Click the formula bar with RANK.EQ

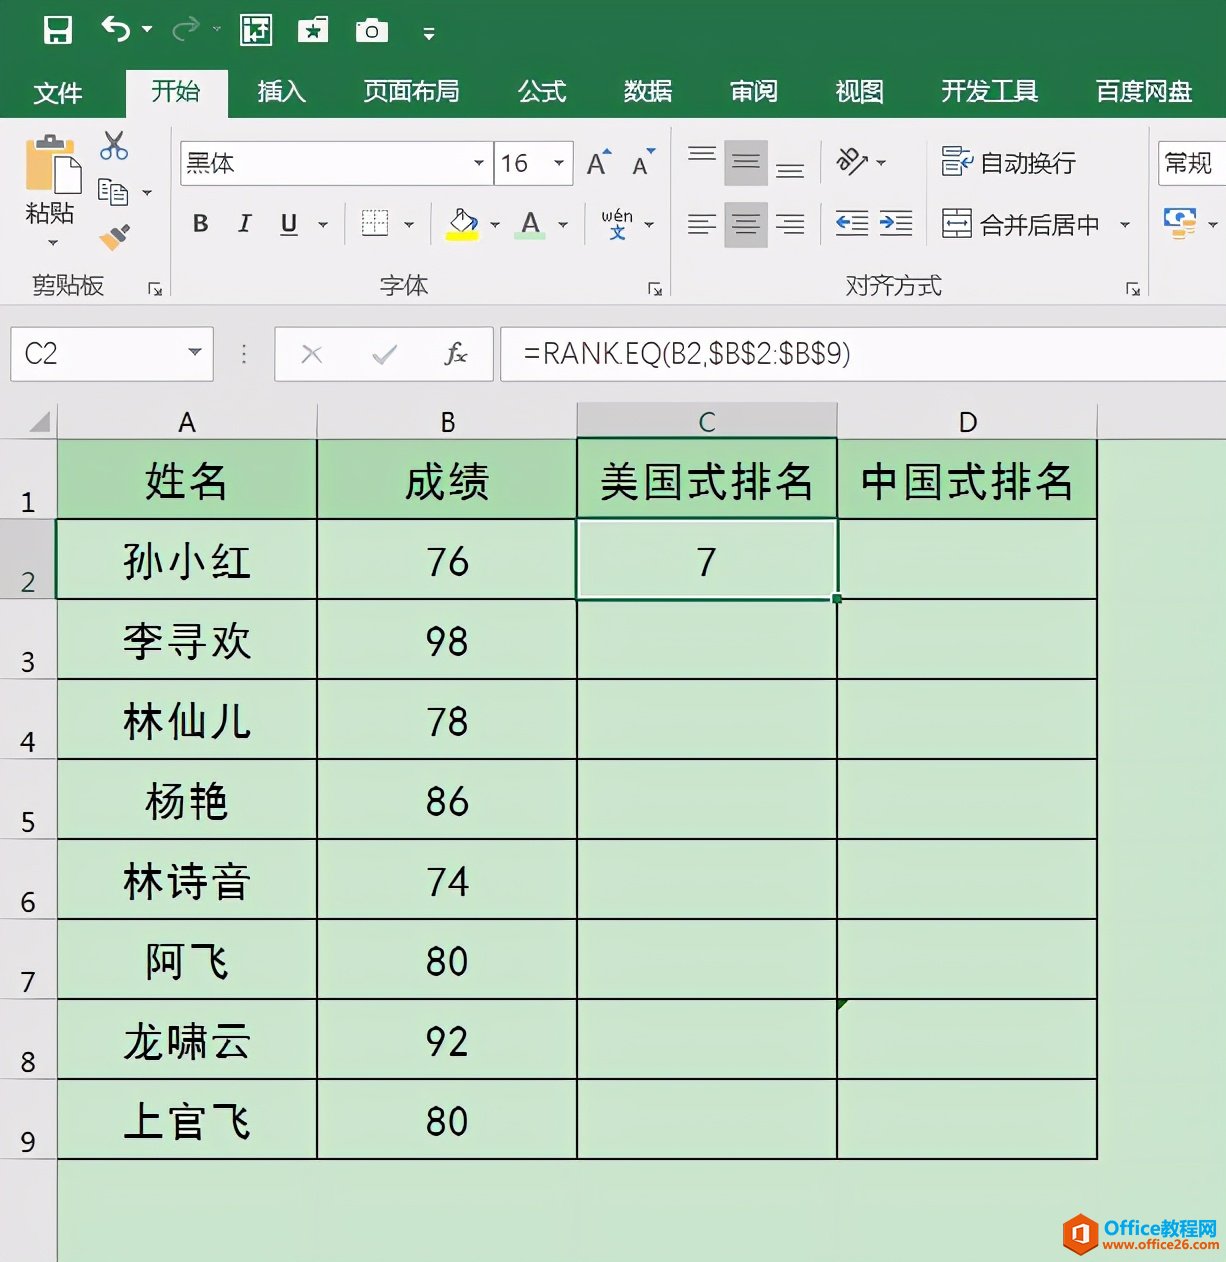tap(863, 354)
